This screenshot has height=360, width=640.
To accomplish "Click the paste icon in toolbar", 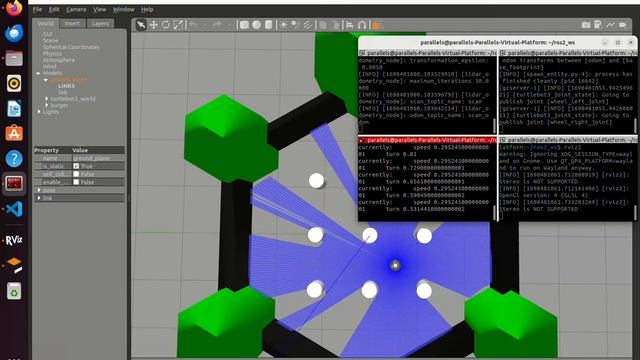I will (x=335, y=25).
